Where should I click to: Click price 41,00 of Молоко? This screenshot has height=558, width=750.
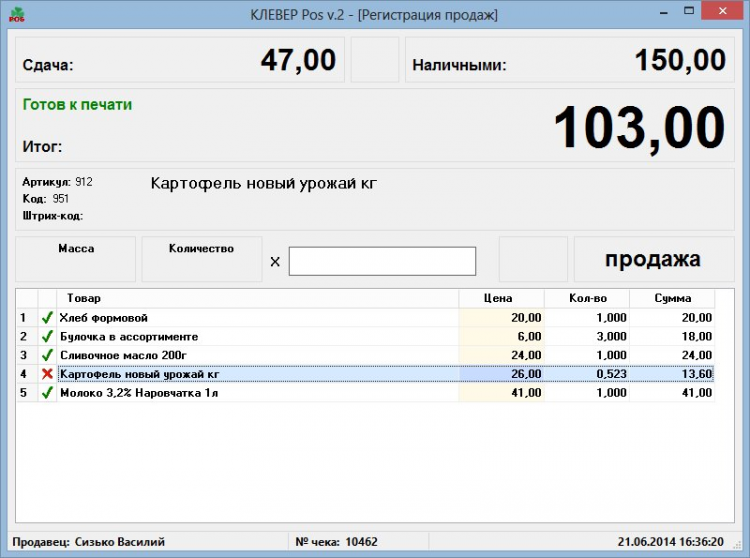click(526, 393)
